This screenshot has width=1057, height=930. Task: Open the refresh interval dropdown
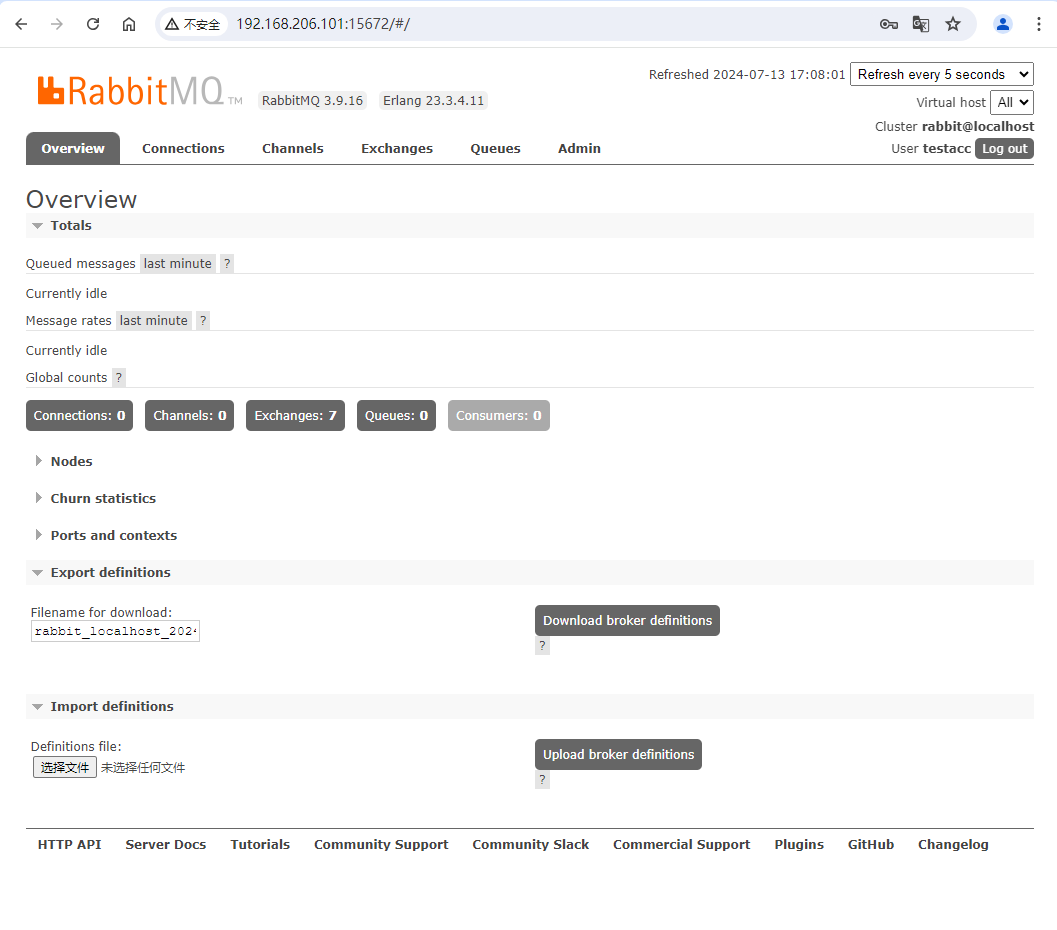coord(941,74)
